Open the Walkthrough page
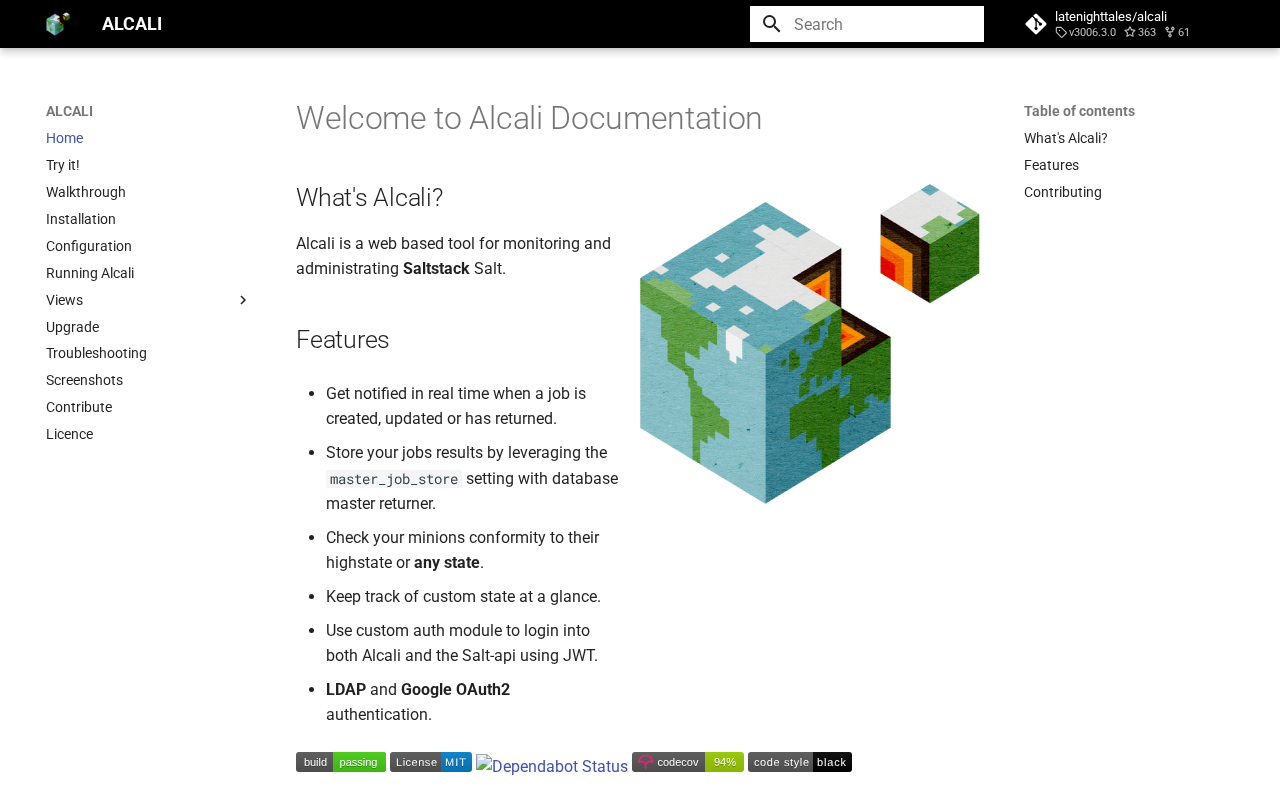The image size is (1280, 800). [x=86, y=192]
